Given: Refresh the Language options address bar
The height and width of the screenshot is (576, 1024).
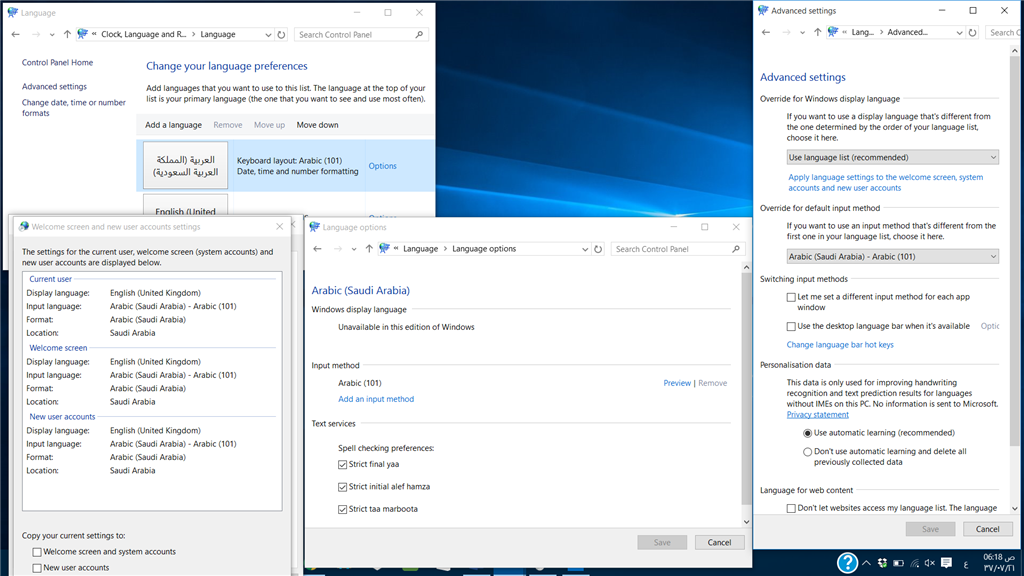Looking at the screenshot, I should pyautogui.click(x=598, y=249).
